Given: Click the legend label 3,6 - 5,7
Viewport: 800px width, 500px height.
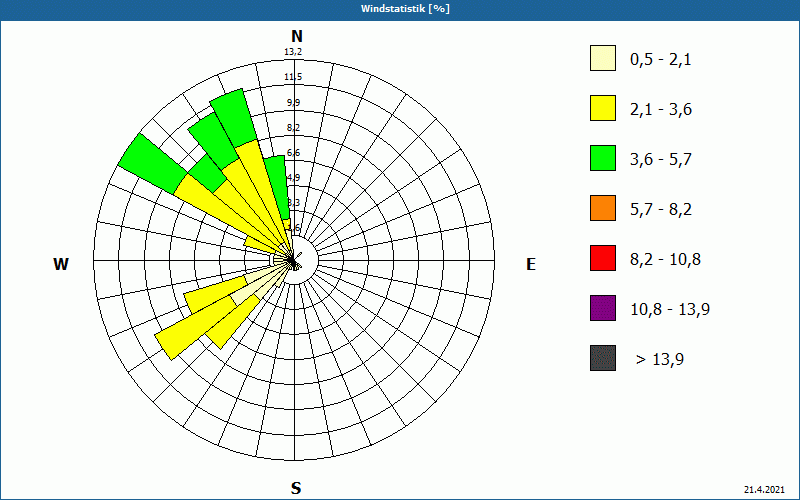Looking at the screenshot, I should pyautogui.click(x=661, y=160).
